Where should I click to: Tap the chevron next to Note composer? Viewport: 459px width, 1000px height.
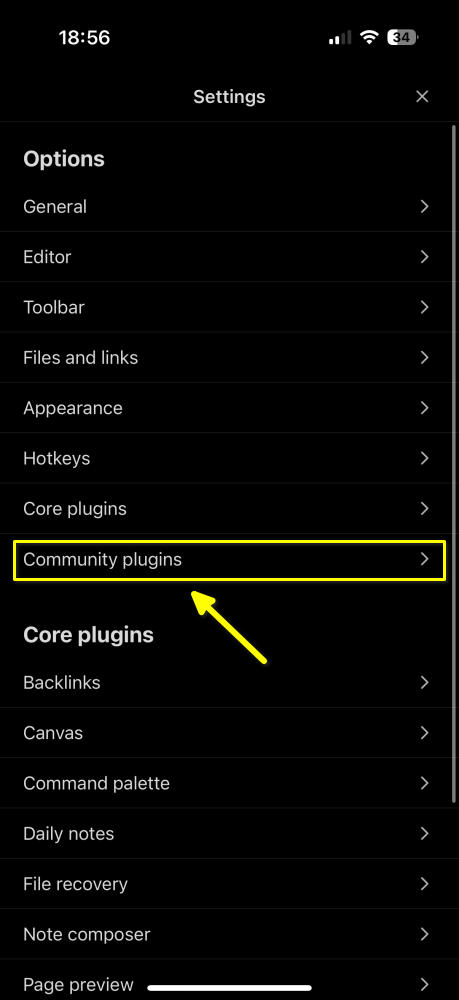tap(425, 934)
